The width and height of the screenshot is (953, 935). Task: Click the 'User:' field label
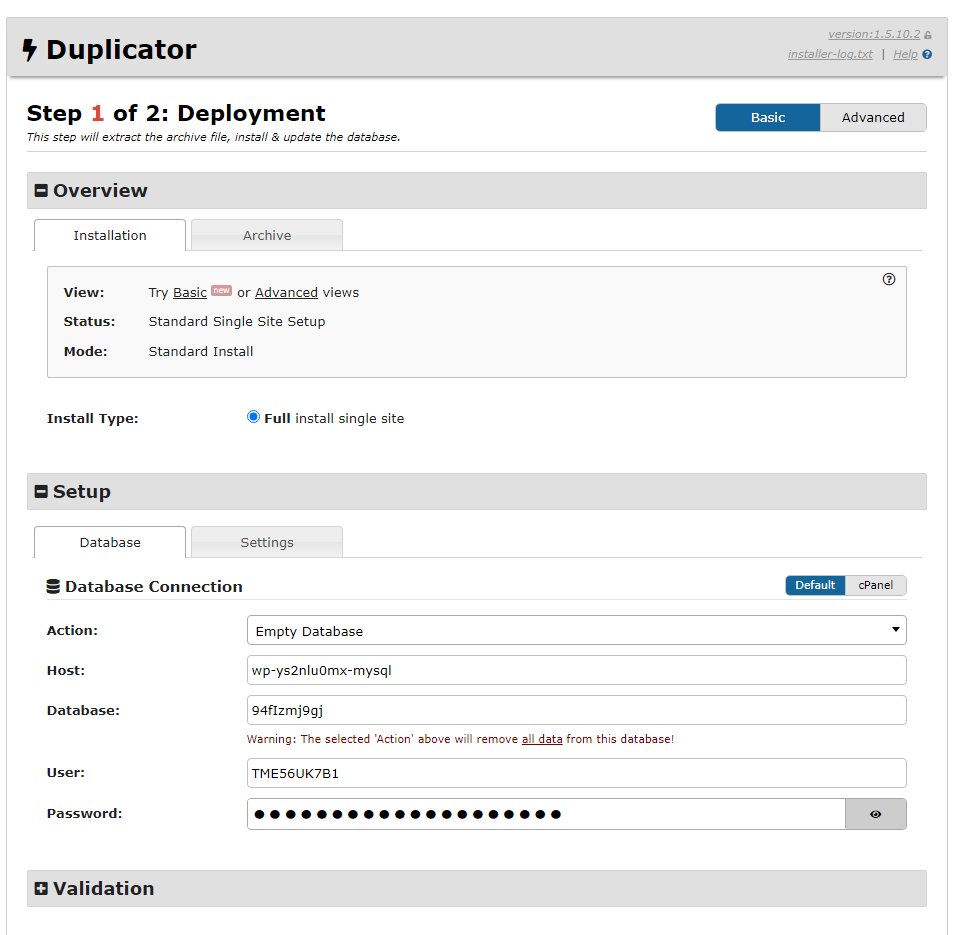click(66, 773)
